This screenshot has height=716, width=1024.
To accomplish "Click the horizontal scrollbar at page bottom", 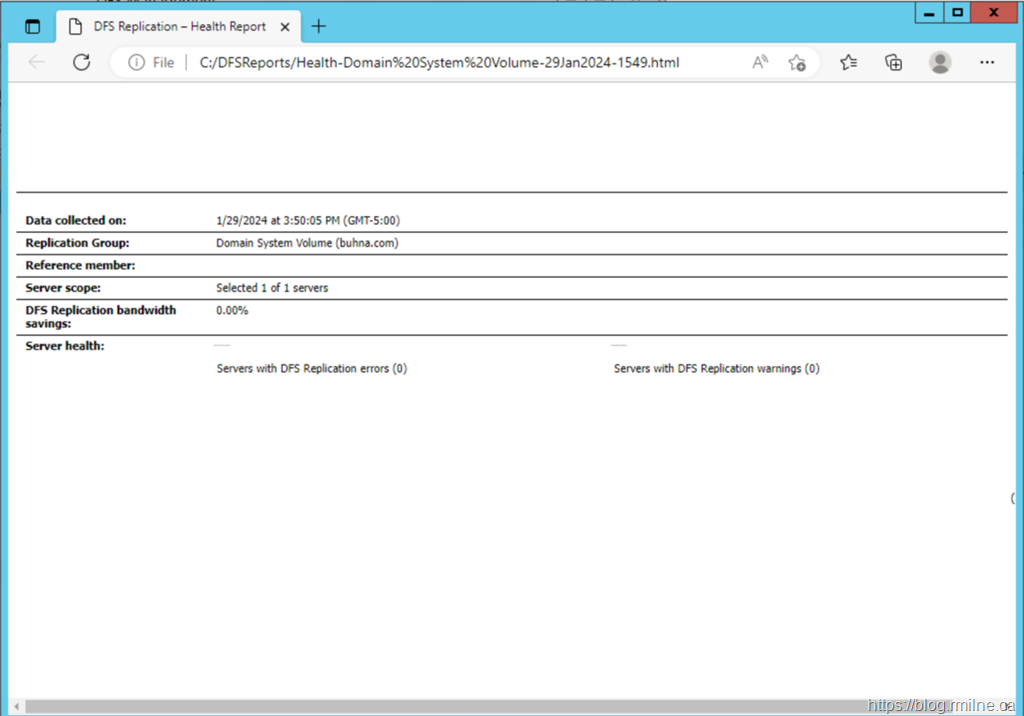I will 440,706.
